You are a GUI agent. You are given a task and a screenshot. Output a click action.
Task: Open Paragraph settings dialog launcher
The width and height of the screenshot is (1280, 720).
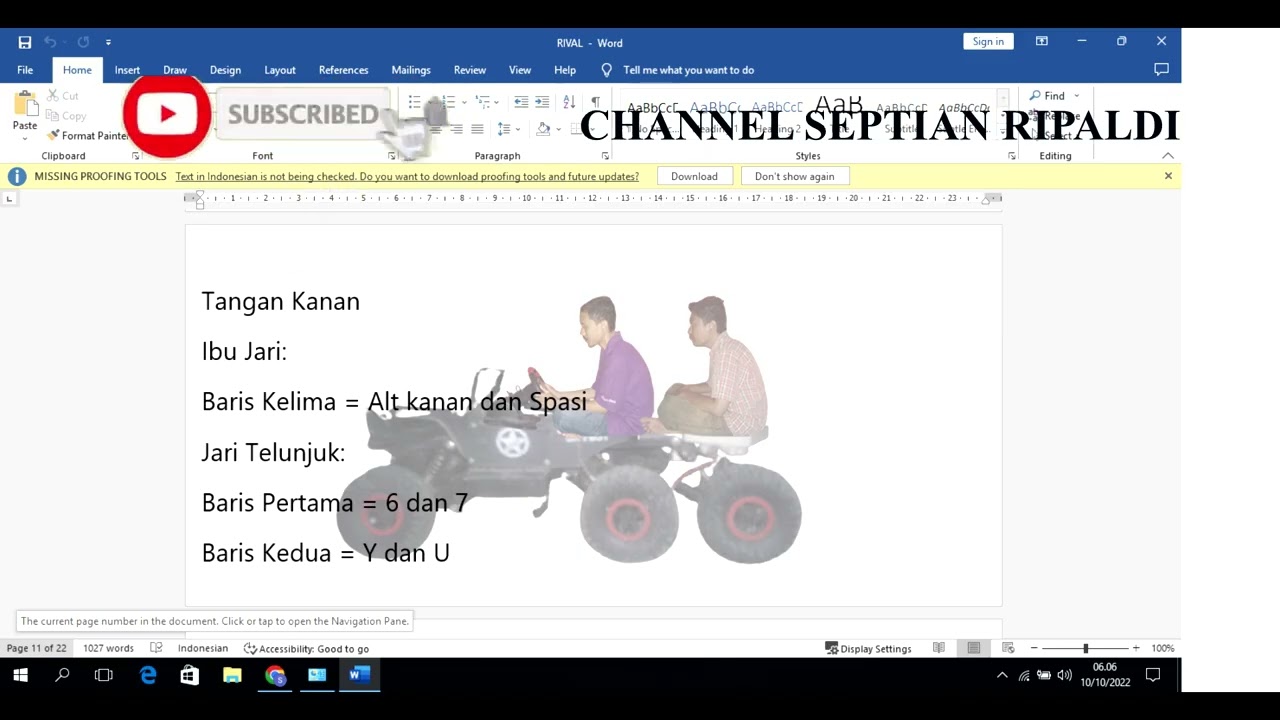[x=605, y=156]
